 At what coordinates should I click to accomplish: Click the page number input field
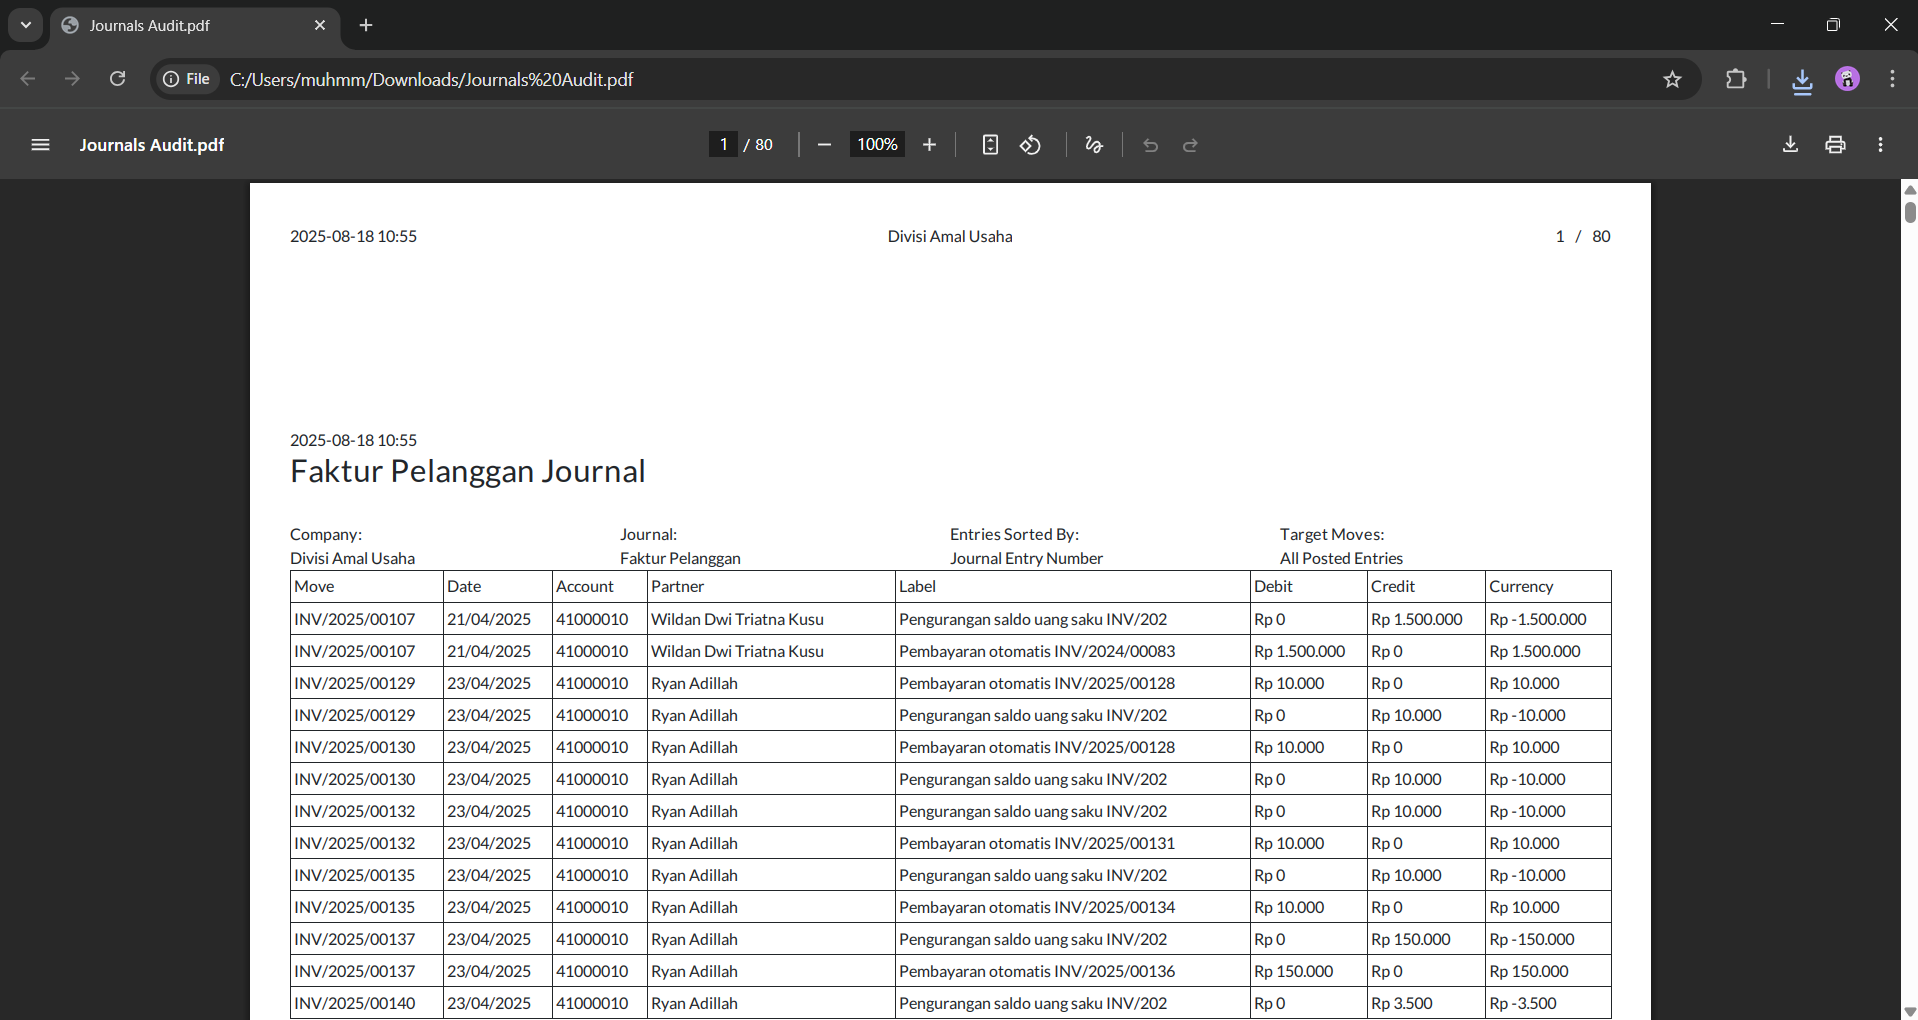[723, 145]
